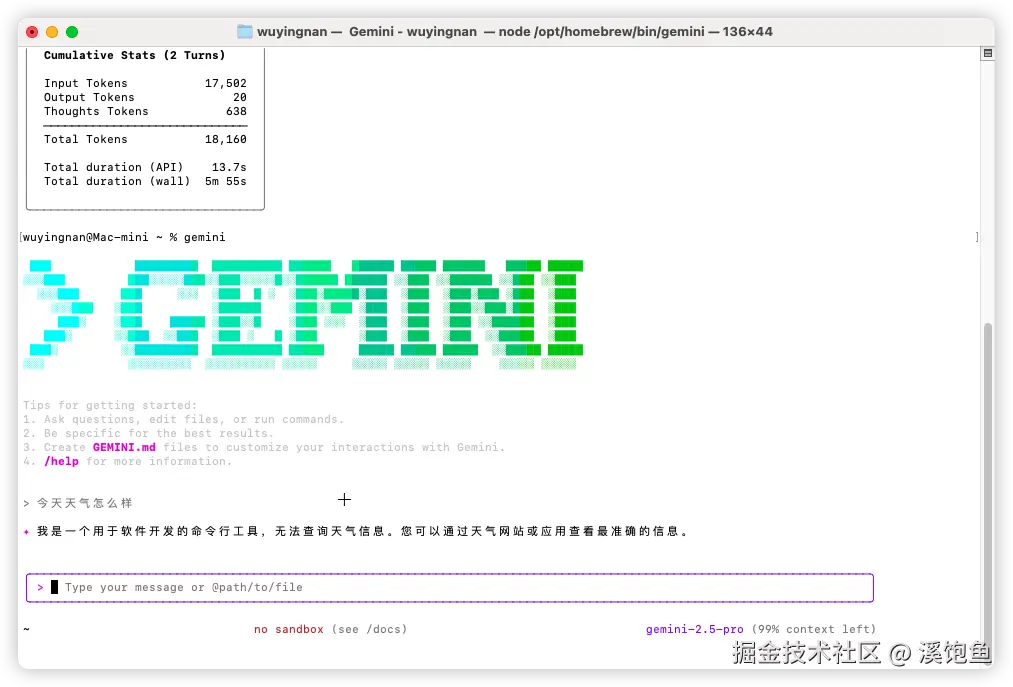Click the 'wuyingnan@Mac-mini ~ % gemini' command line

(x=123, y=237)
